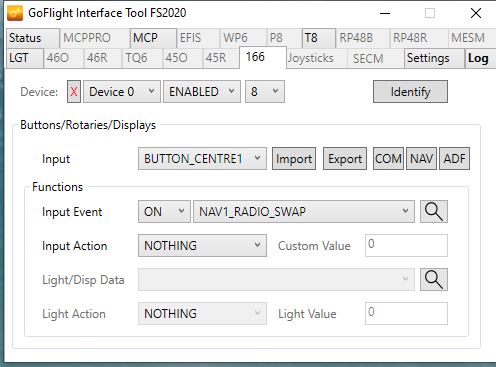Open the Device 0 dropdown

[122, 92]
